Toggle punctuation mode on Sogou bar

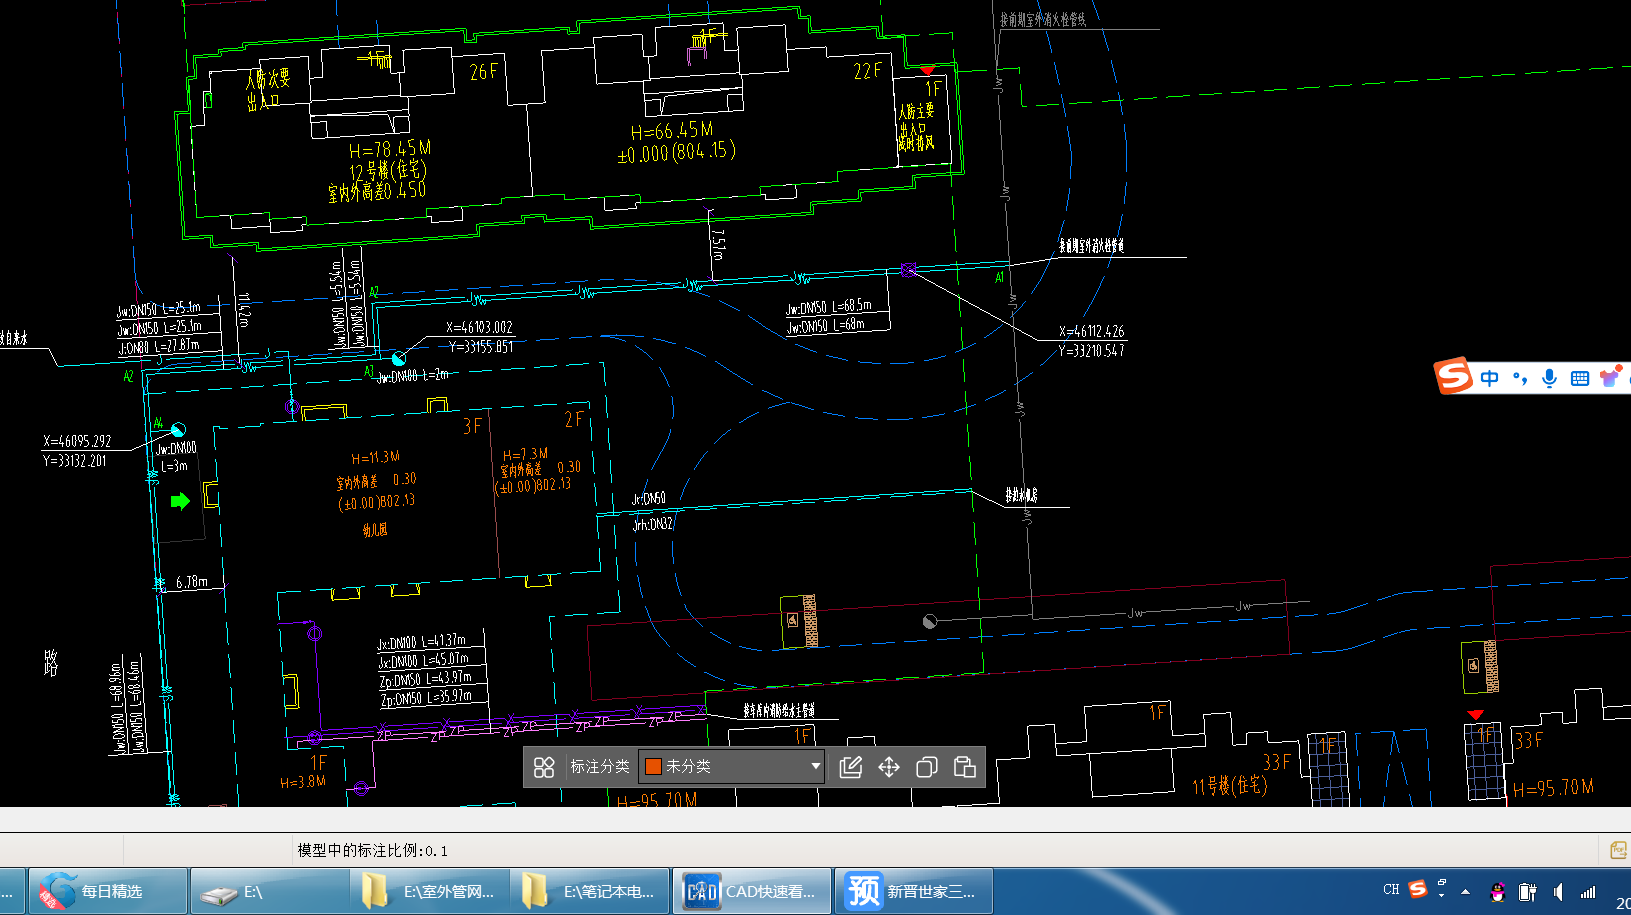[1520, 378]
